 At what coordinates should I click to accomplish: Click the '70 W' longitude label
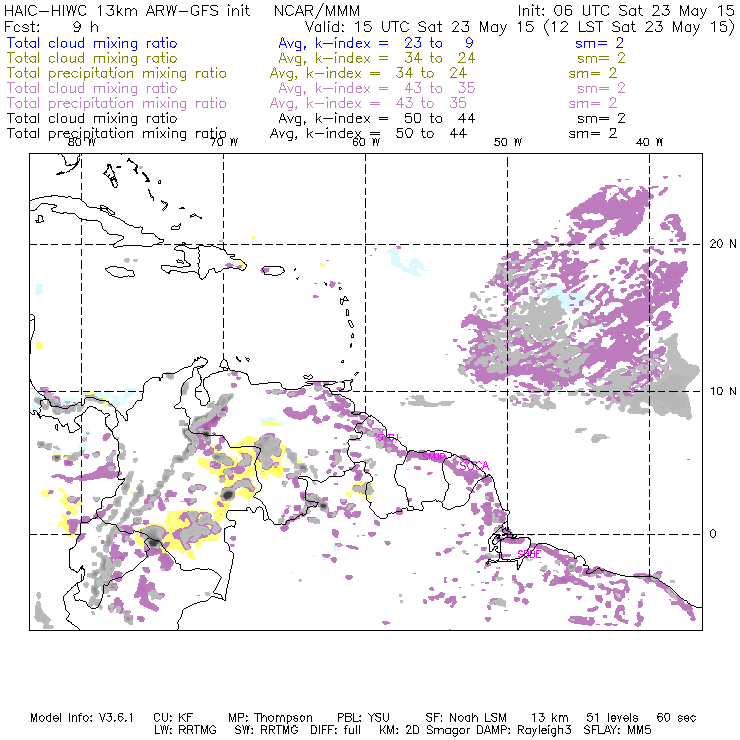[x=224, y=142]
